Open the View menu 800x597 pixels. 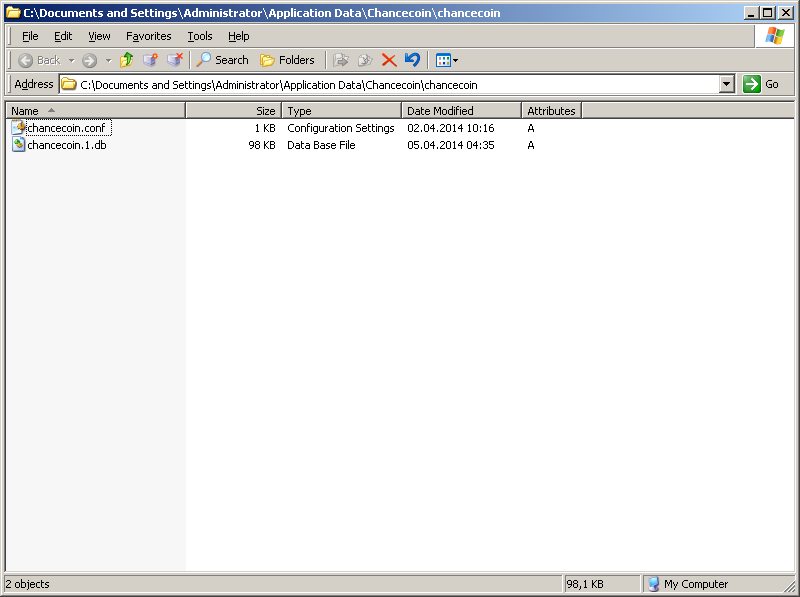99,36
